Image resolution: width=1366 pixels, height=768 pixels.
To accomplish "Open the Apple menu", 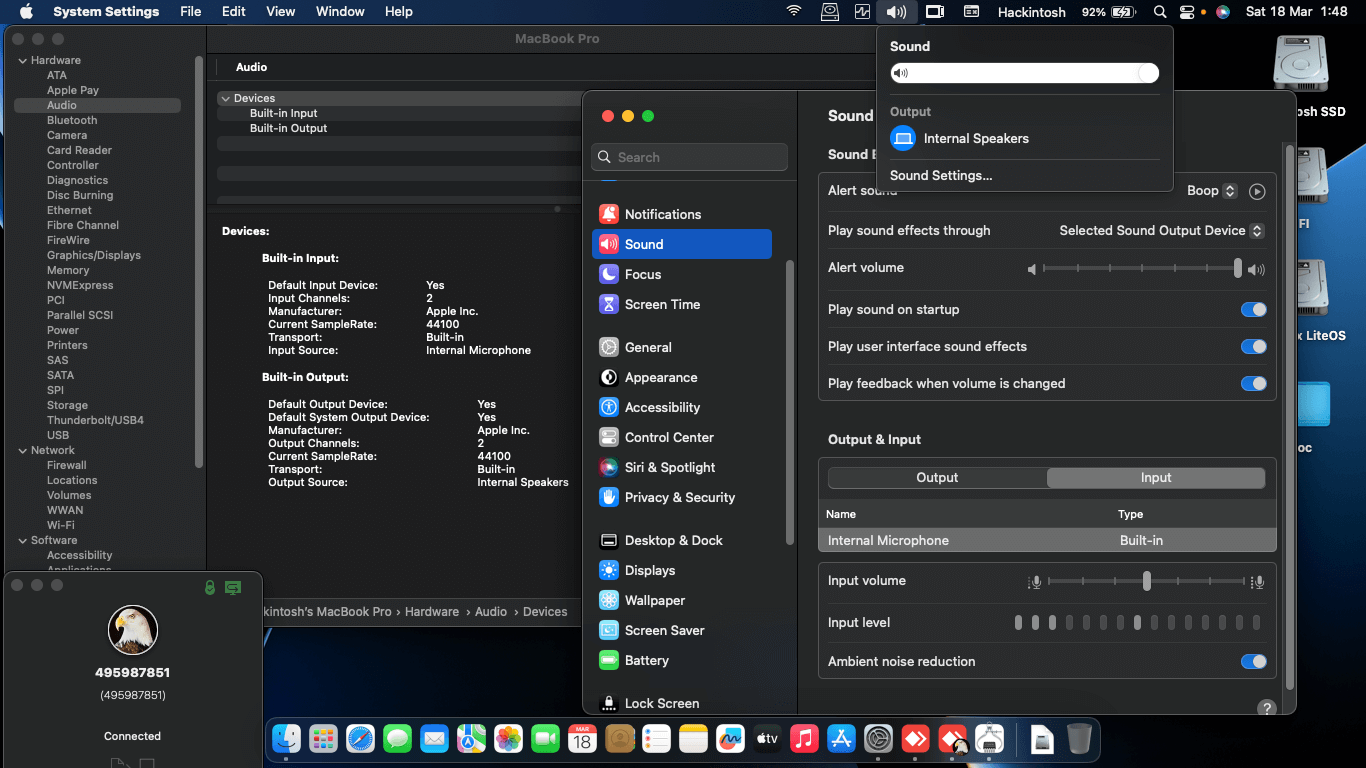I will tap(26, 12).
